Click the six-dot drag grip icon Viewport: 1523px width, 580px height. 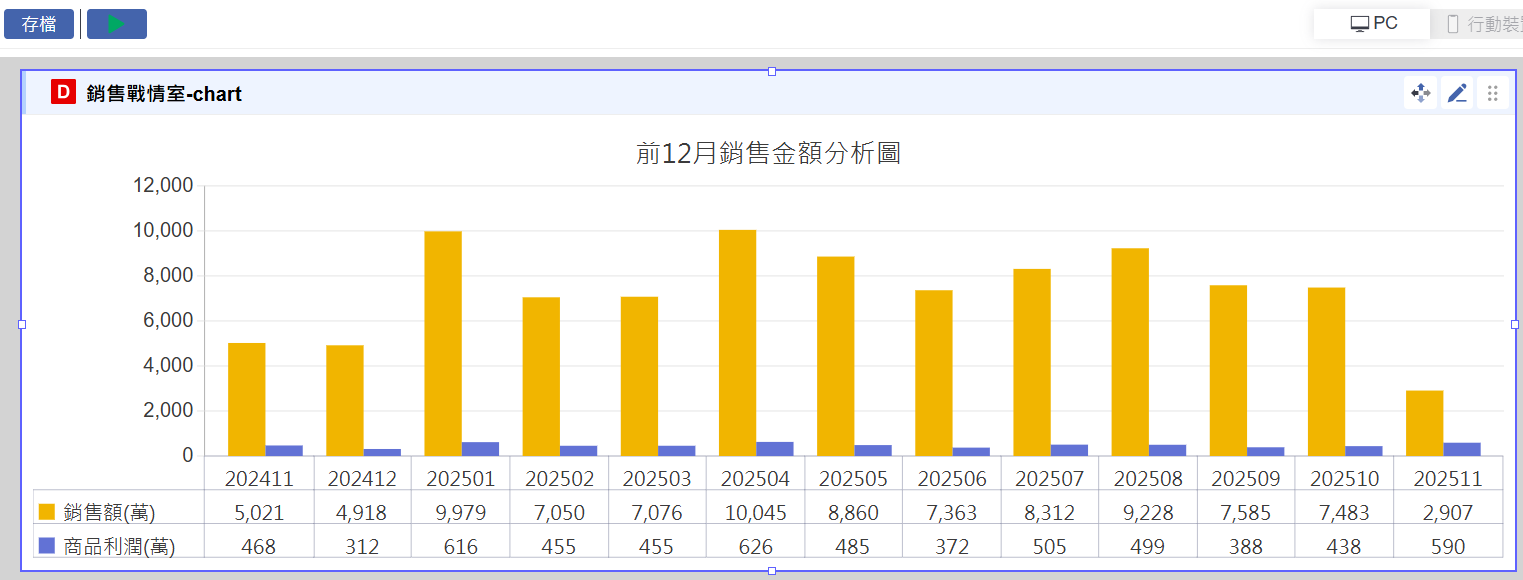pyautogui.click(x=1492, y=93)
